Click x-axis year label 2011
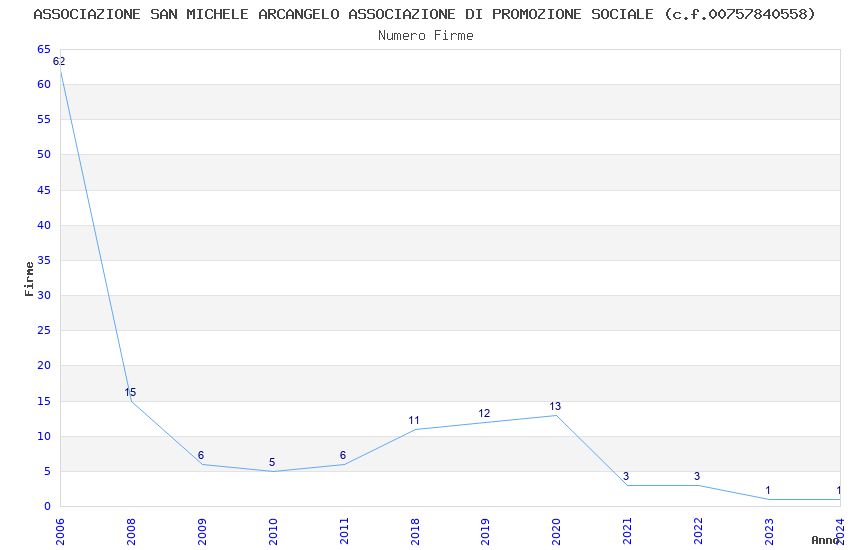This screenshot has height=550, width=850. tap(344, 531)
